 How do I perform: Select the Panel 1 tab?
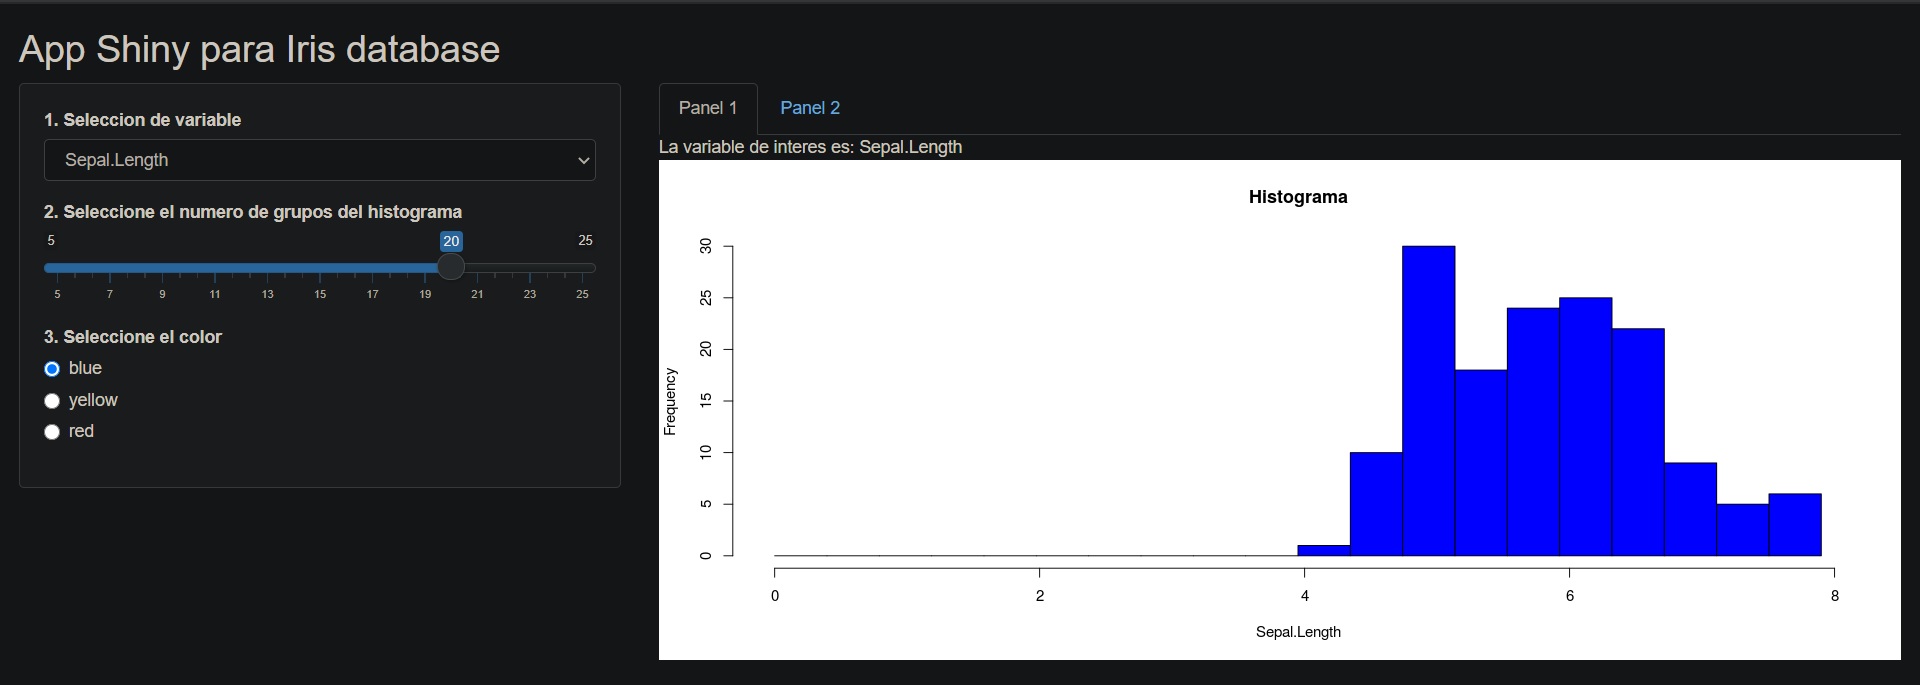[707, 108]
